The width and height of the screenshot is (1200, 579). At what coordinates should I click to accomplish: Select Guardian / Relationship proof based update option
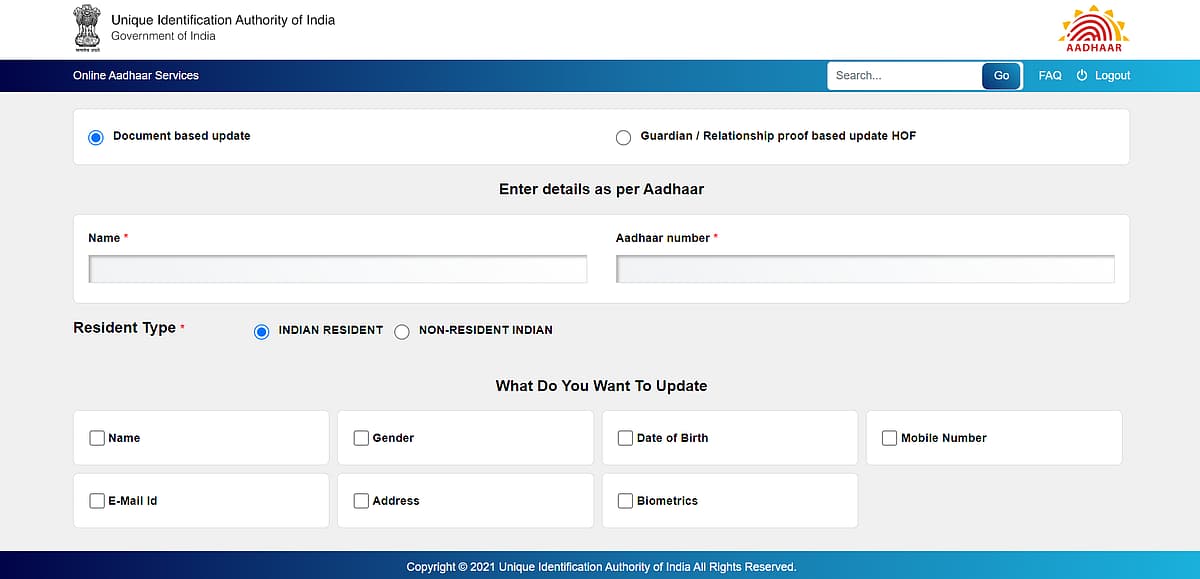(623, 137)
